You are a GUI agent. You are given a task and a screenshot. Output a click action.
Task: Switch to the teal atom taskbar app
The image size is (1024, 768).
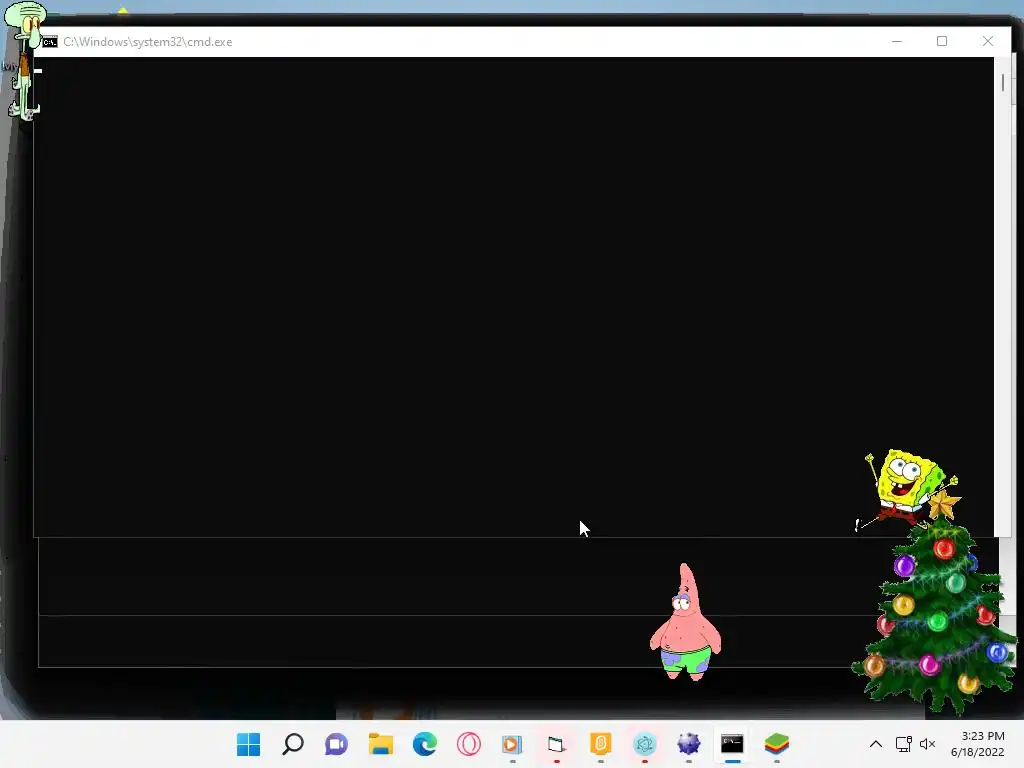(645, 744)
